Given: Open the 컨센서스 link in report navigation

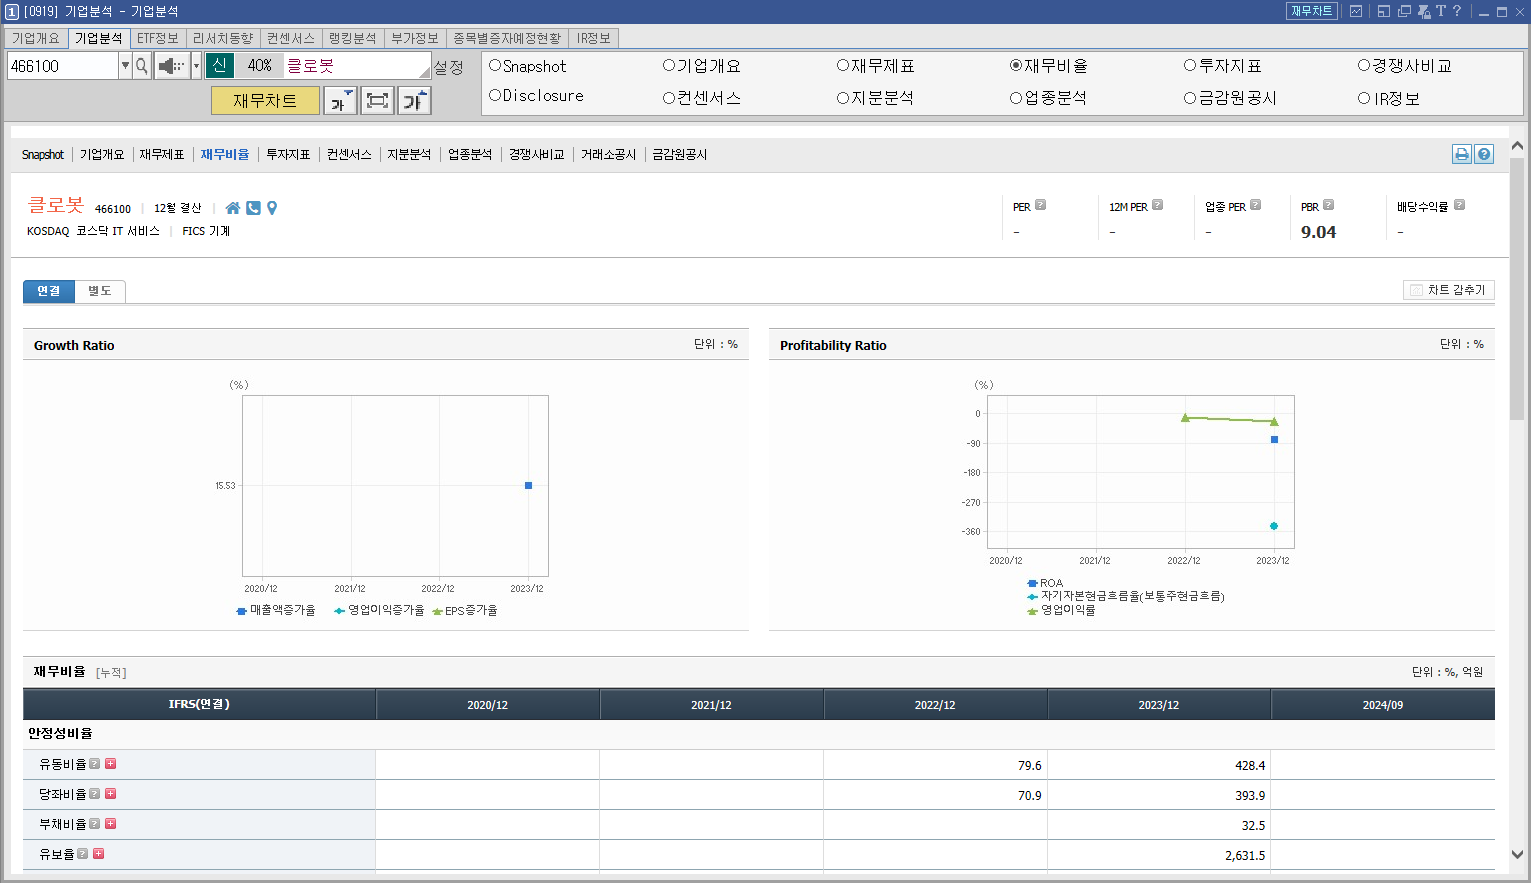Looking at the screenshot, I should tap(349, 154).
